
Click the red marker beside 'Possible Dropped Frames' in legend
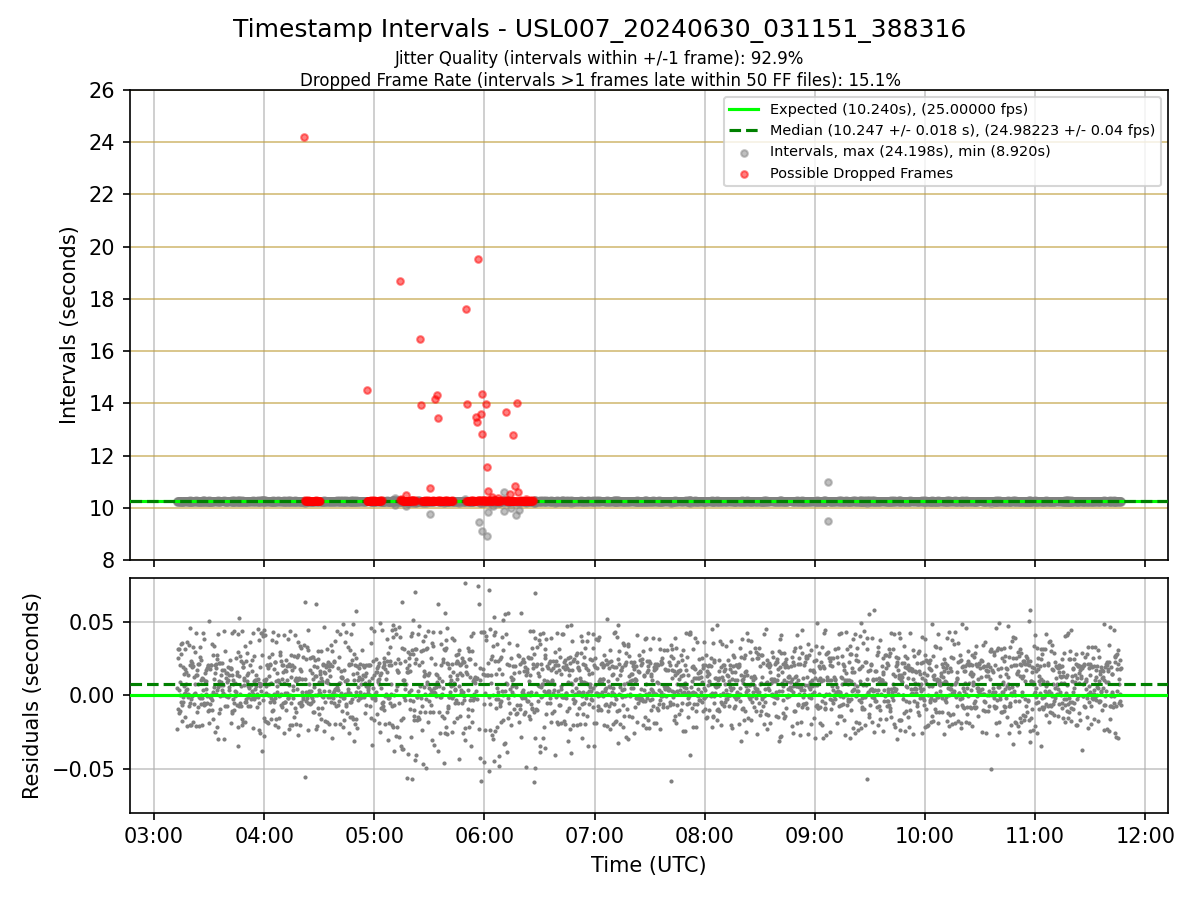(x=746, y=173)
